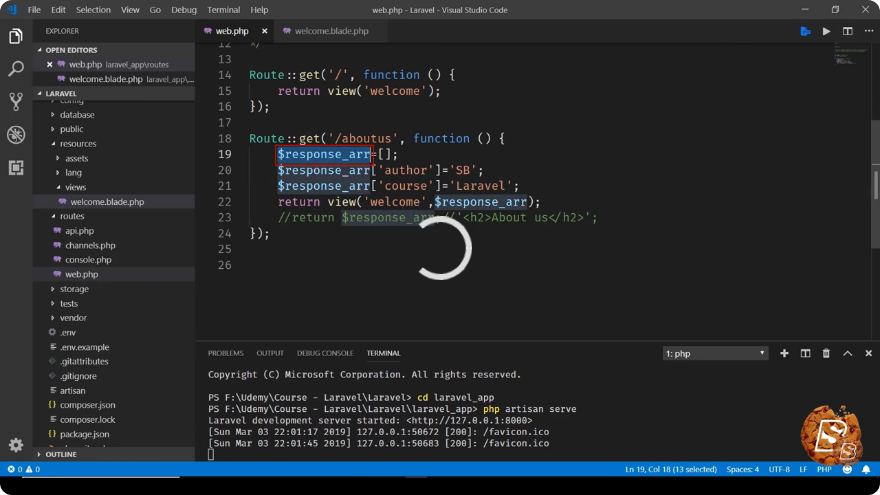Open the .env file
The height and width of the screenshot is (495, 880).
click(x=68, y=332)
